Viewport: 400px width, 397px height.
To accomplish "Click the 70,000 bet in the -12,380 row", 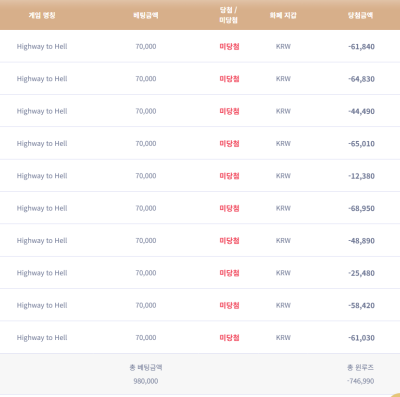I will click(146, 176).
